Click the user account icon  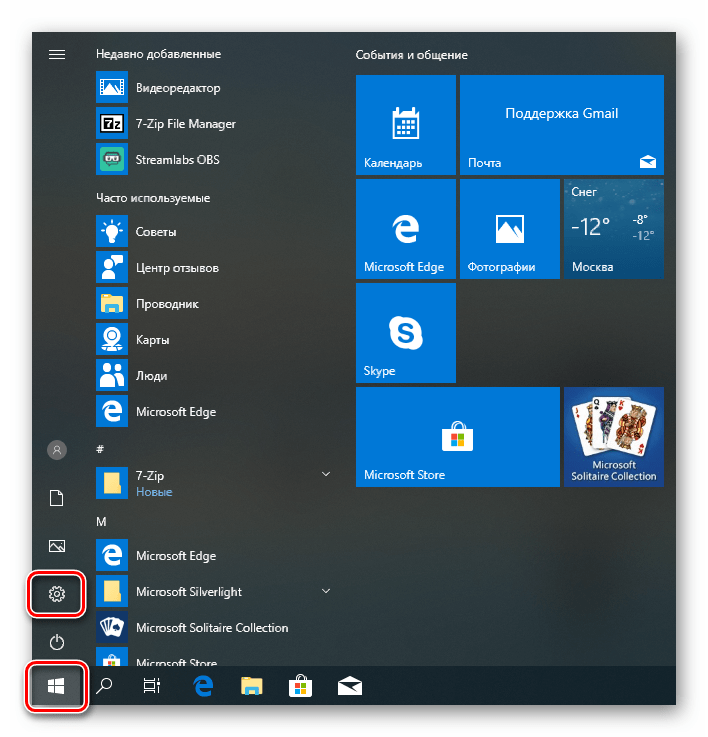pyautogui.click(x=57, y=450)
